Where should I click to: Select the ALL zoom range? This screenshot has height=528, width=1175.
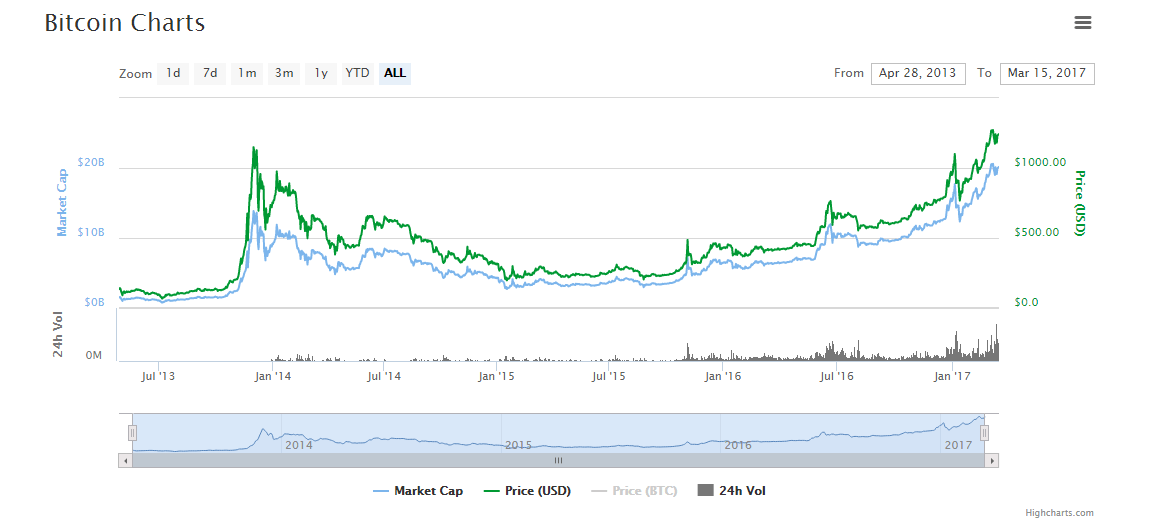click(395, 73)
